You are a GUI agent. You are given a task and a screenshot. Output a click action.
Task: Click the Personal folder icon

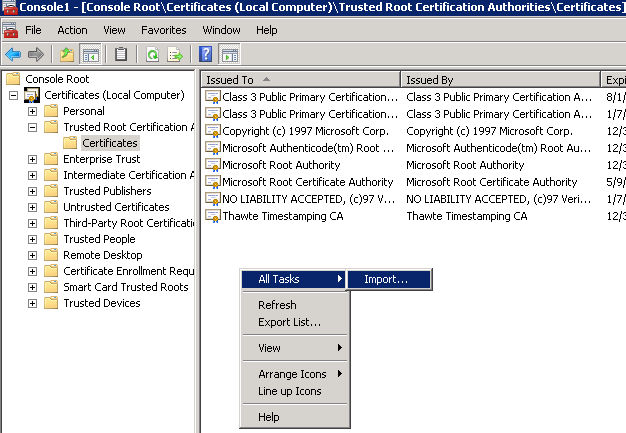[51, 111]
